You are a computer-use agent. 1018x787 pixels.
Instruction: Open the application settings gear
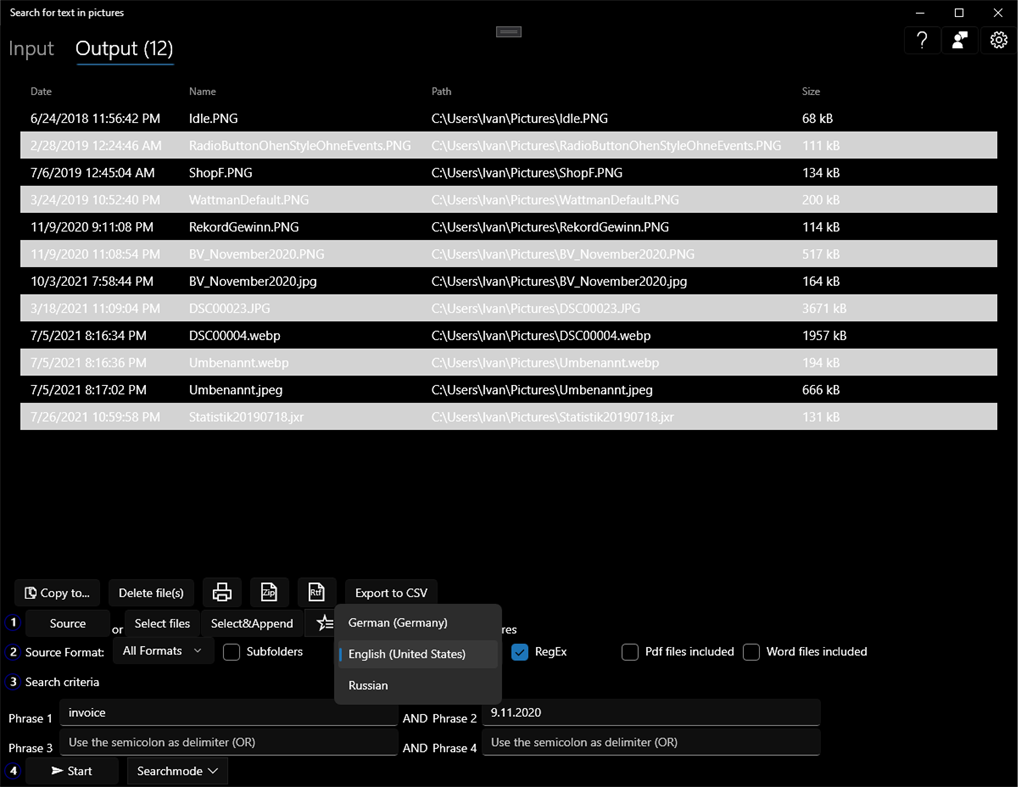click(x=997, y=40)
